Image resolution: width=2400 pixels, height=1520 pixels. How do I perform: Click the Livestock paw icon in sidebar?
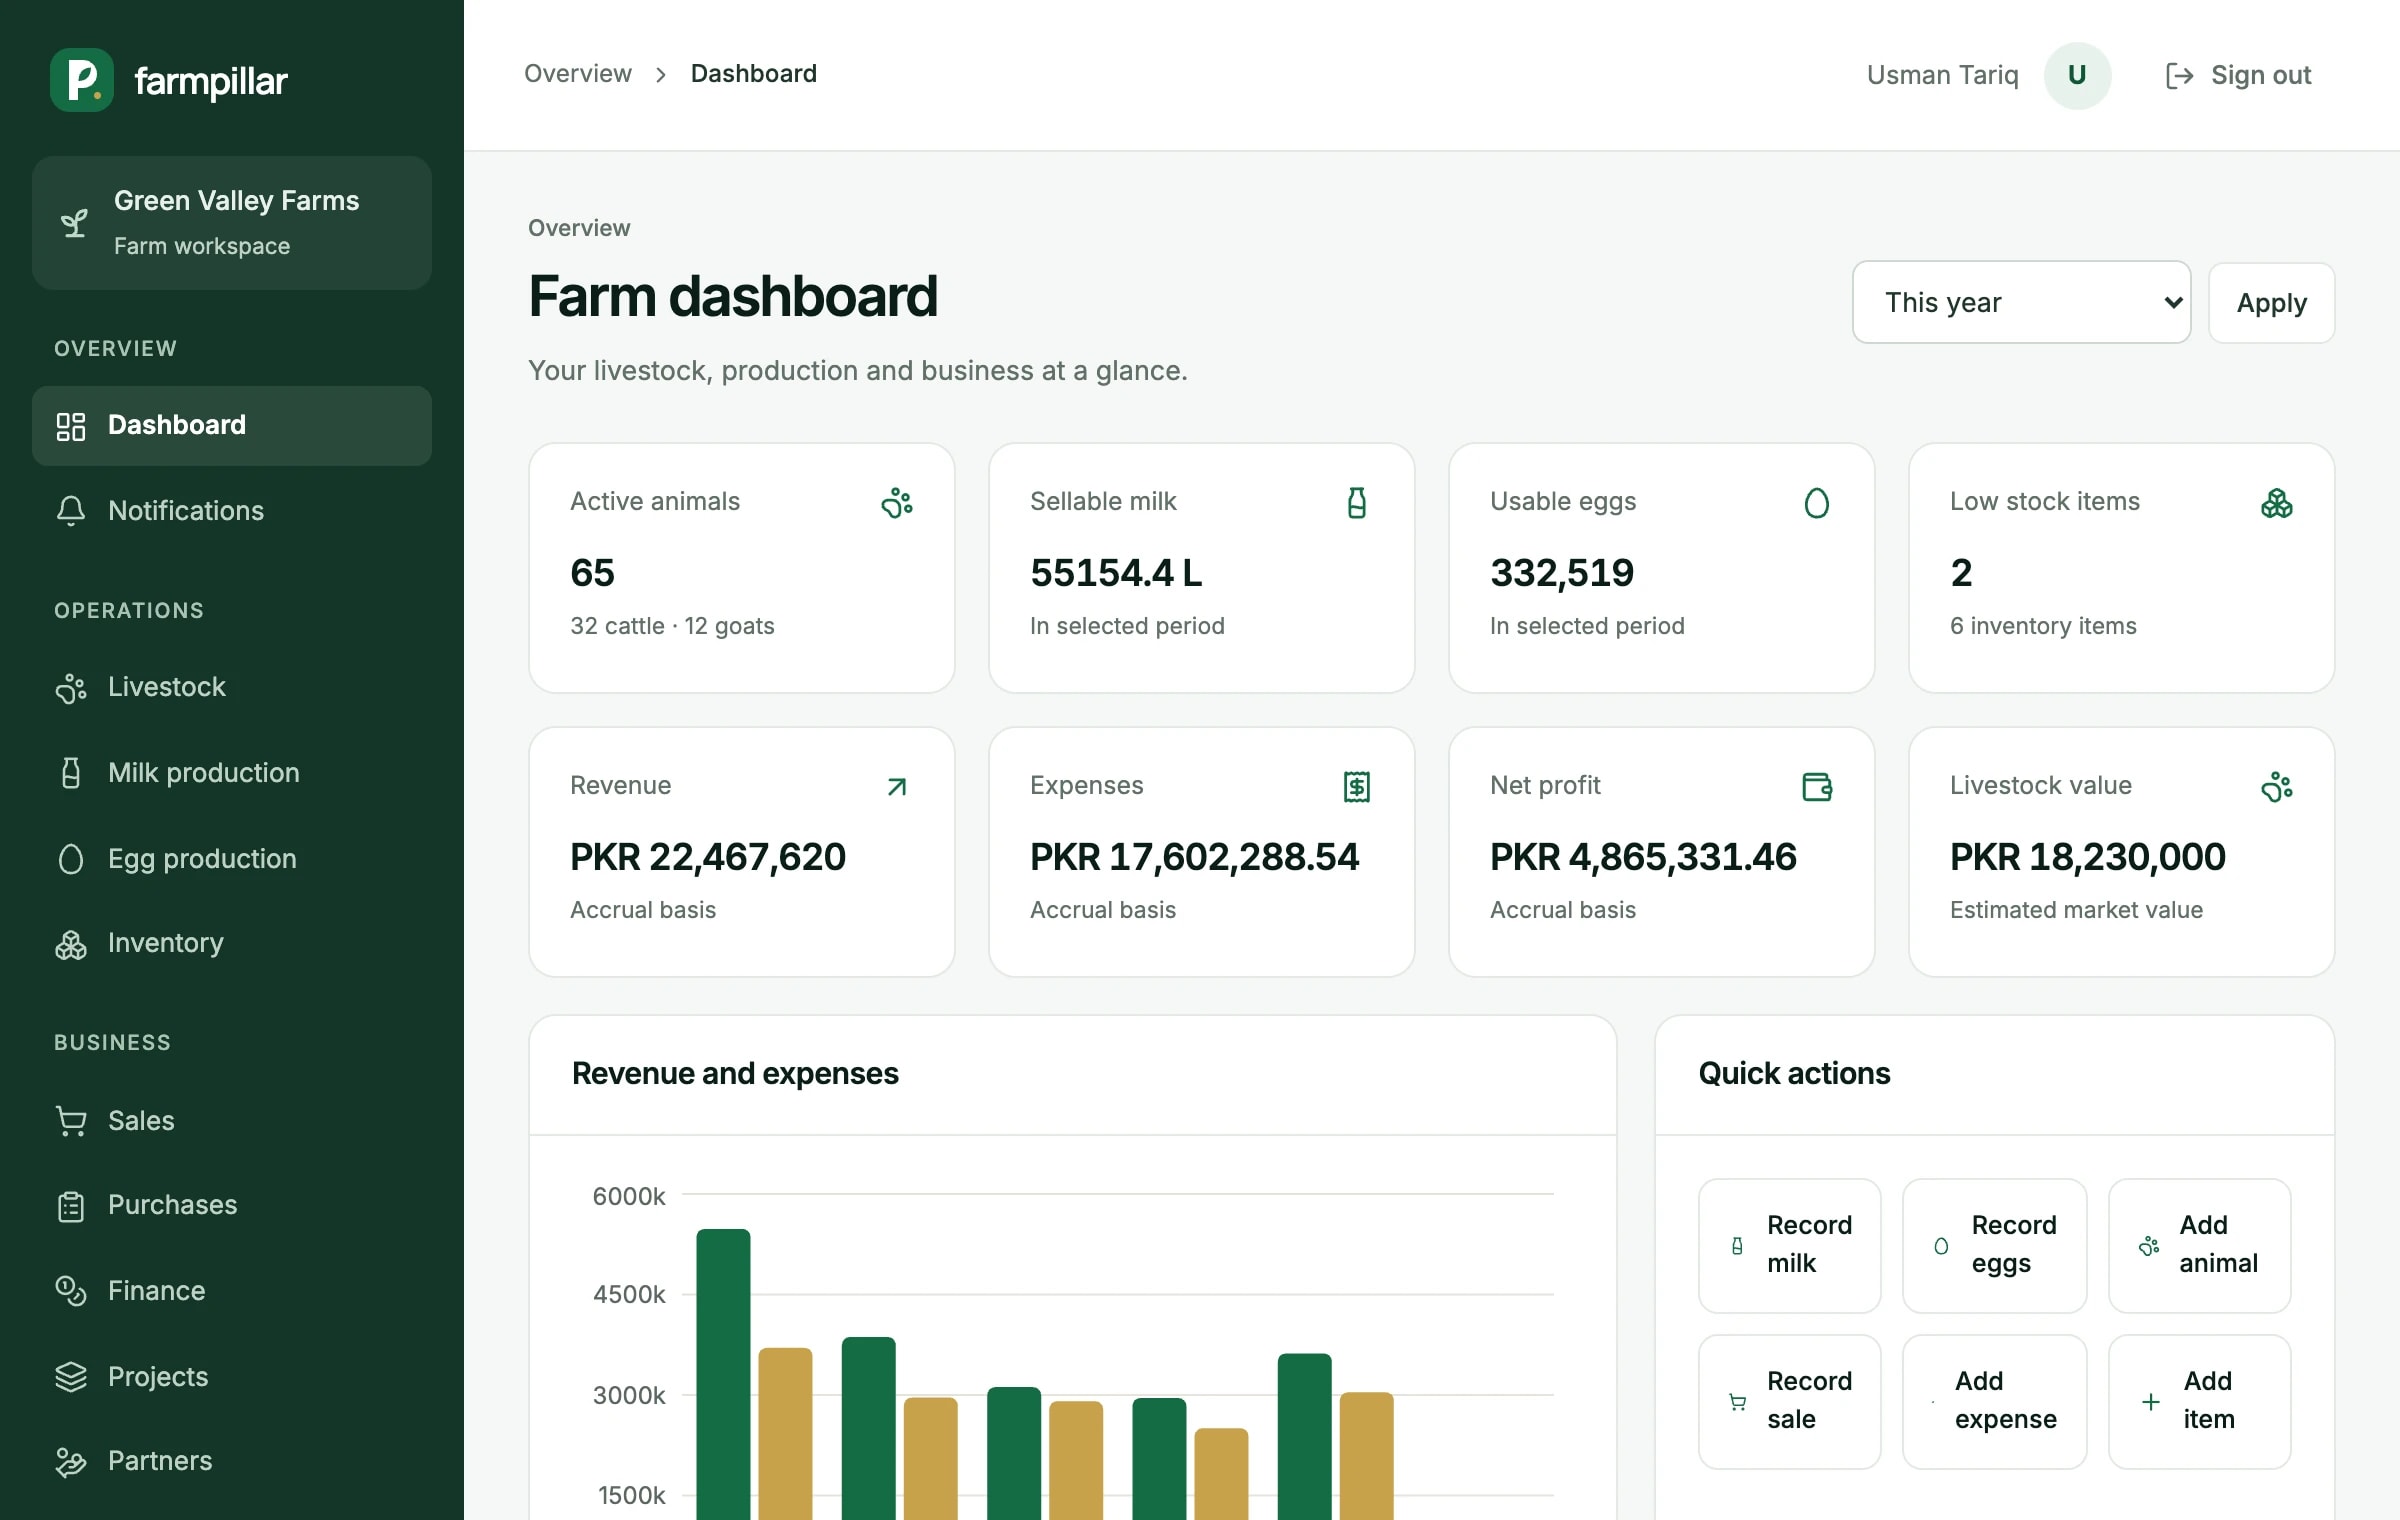pos(71,688)
